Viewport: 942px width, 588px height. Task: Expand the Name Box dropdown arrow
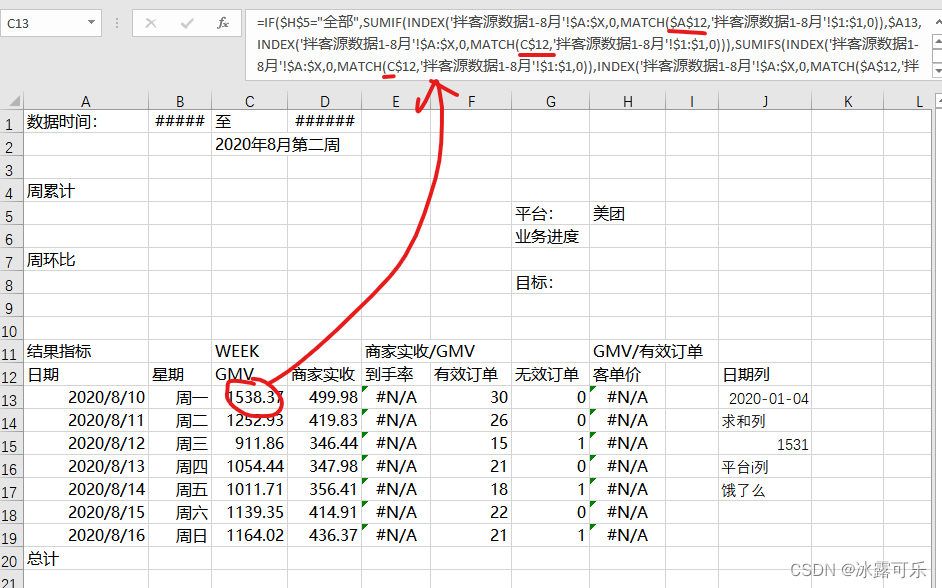[91, 23]
